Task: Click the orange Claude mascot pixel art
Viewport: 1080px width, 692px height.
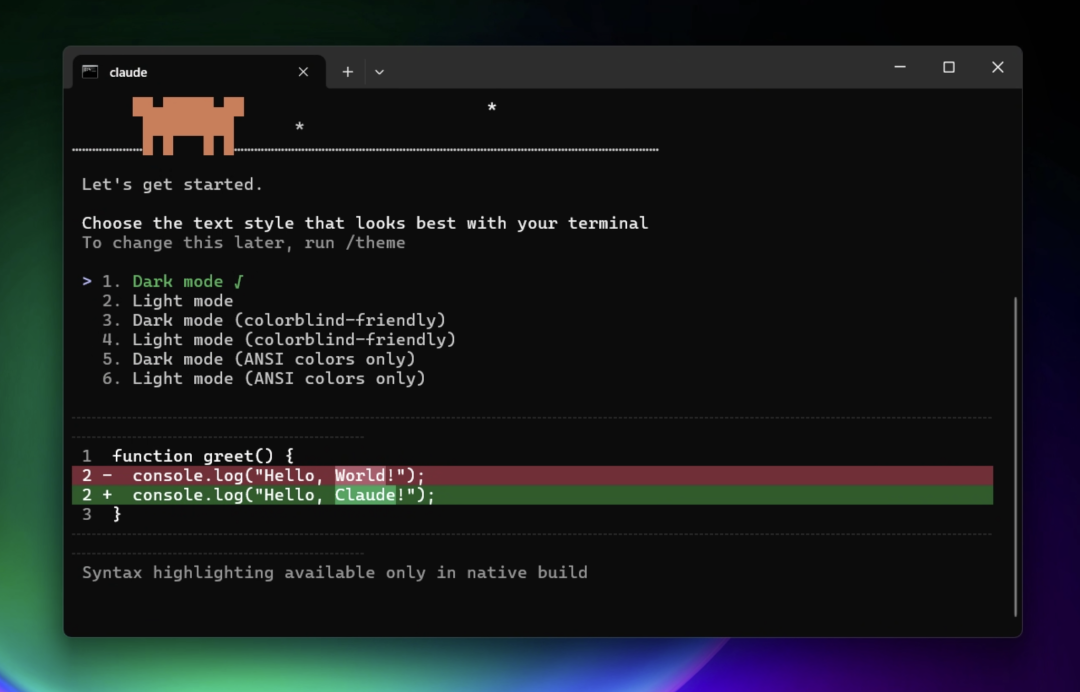Action: (x=188, y=125)
